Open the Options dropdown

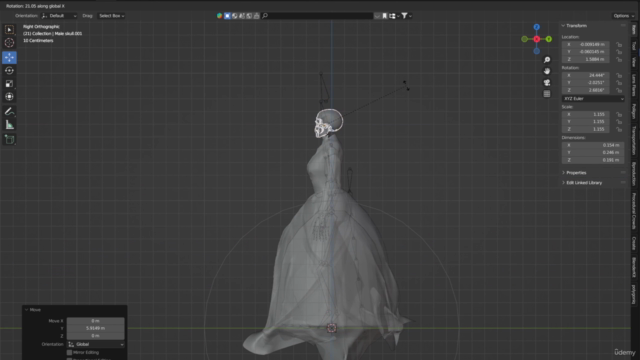pyautogui.click(x=623, y=16)
